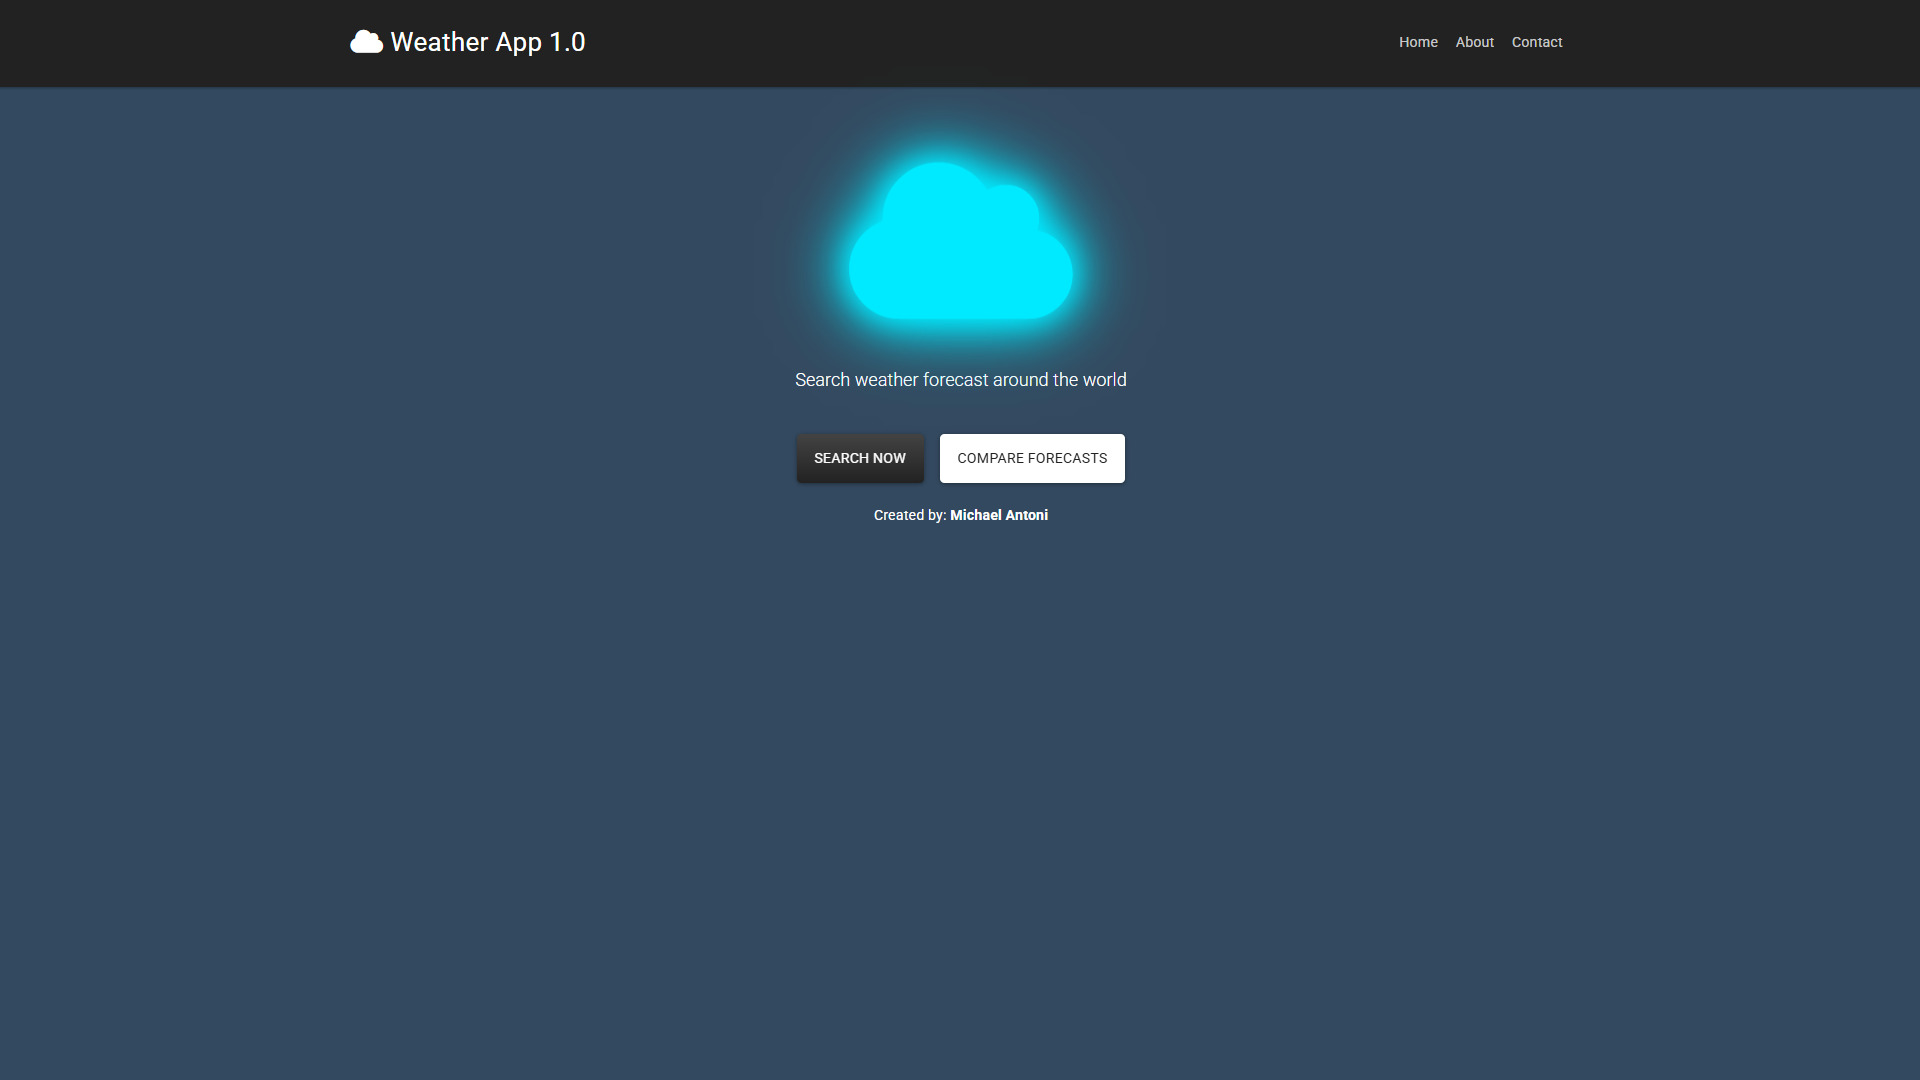Screen dimensions: 1920x1080
Task: Click the word 'Weather' in header title
Action: (439, 42)
